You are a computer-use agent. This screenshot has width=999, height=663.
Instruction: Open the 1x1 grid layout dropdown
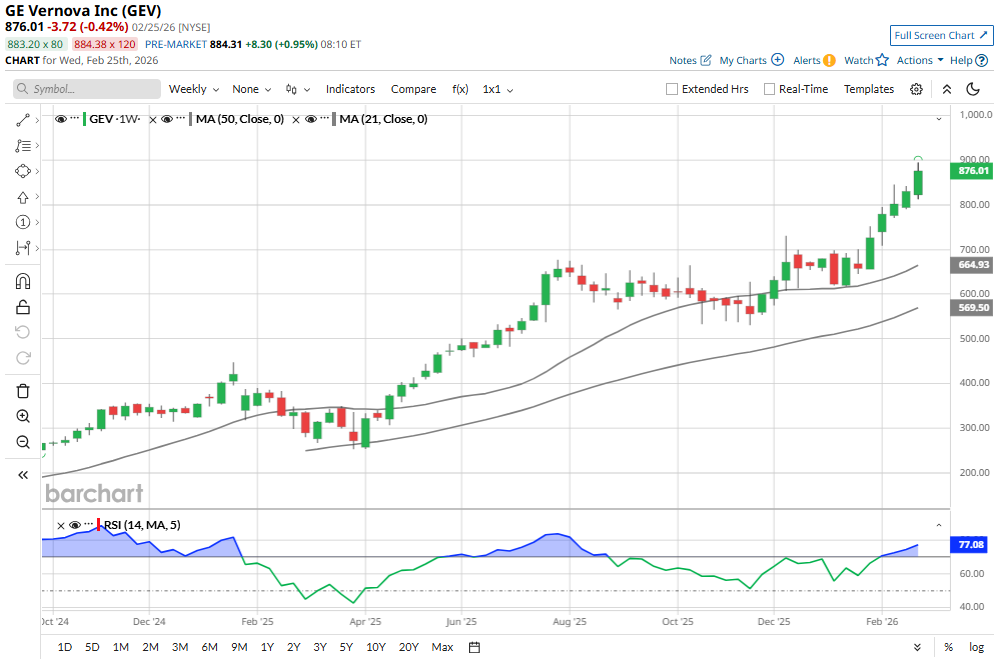(498, 89)
